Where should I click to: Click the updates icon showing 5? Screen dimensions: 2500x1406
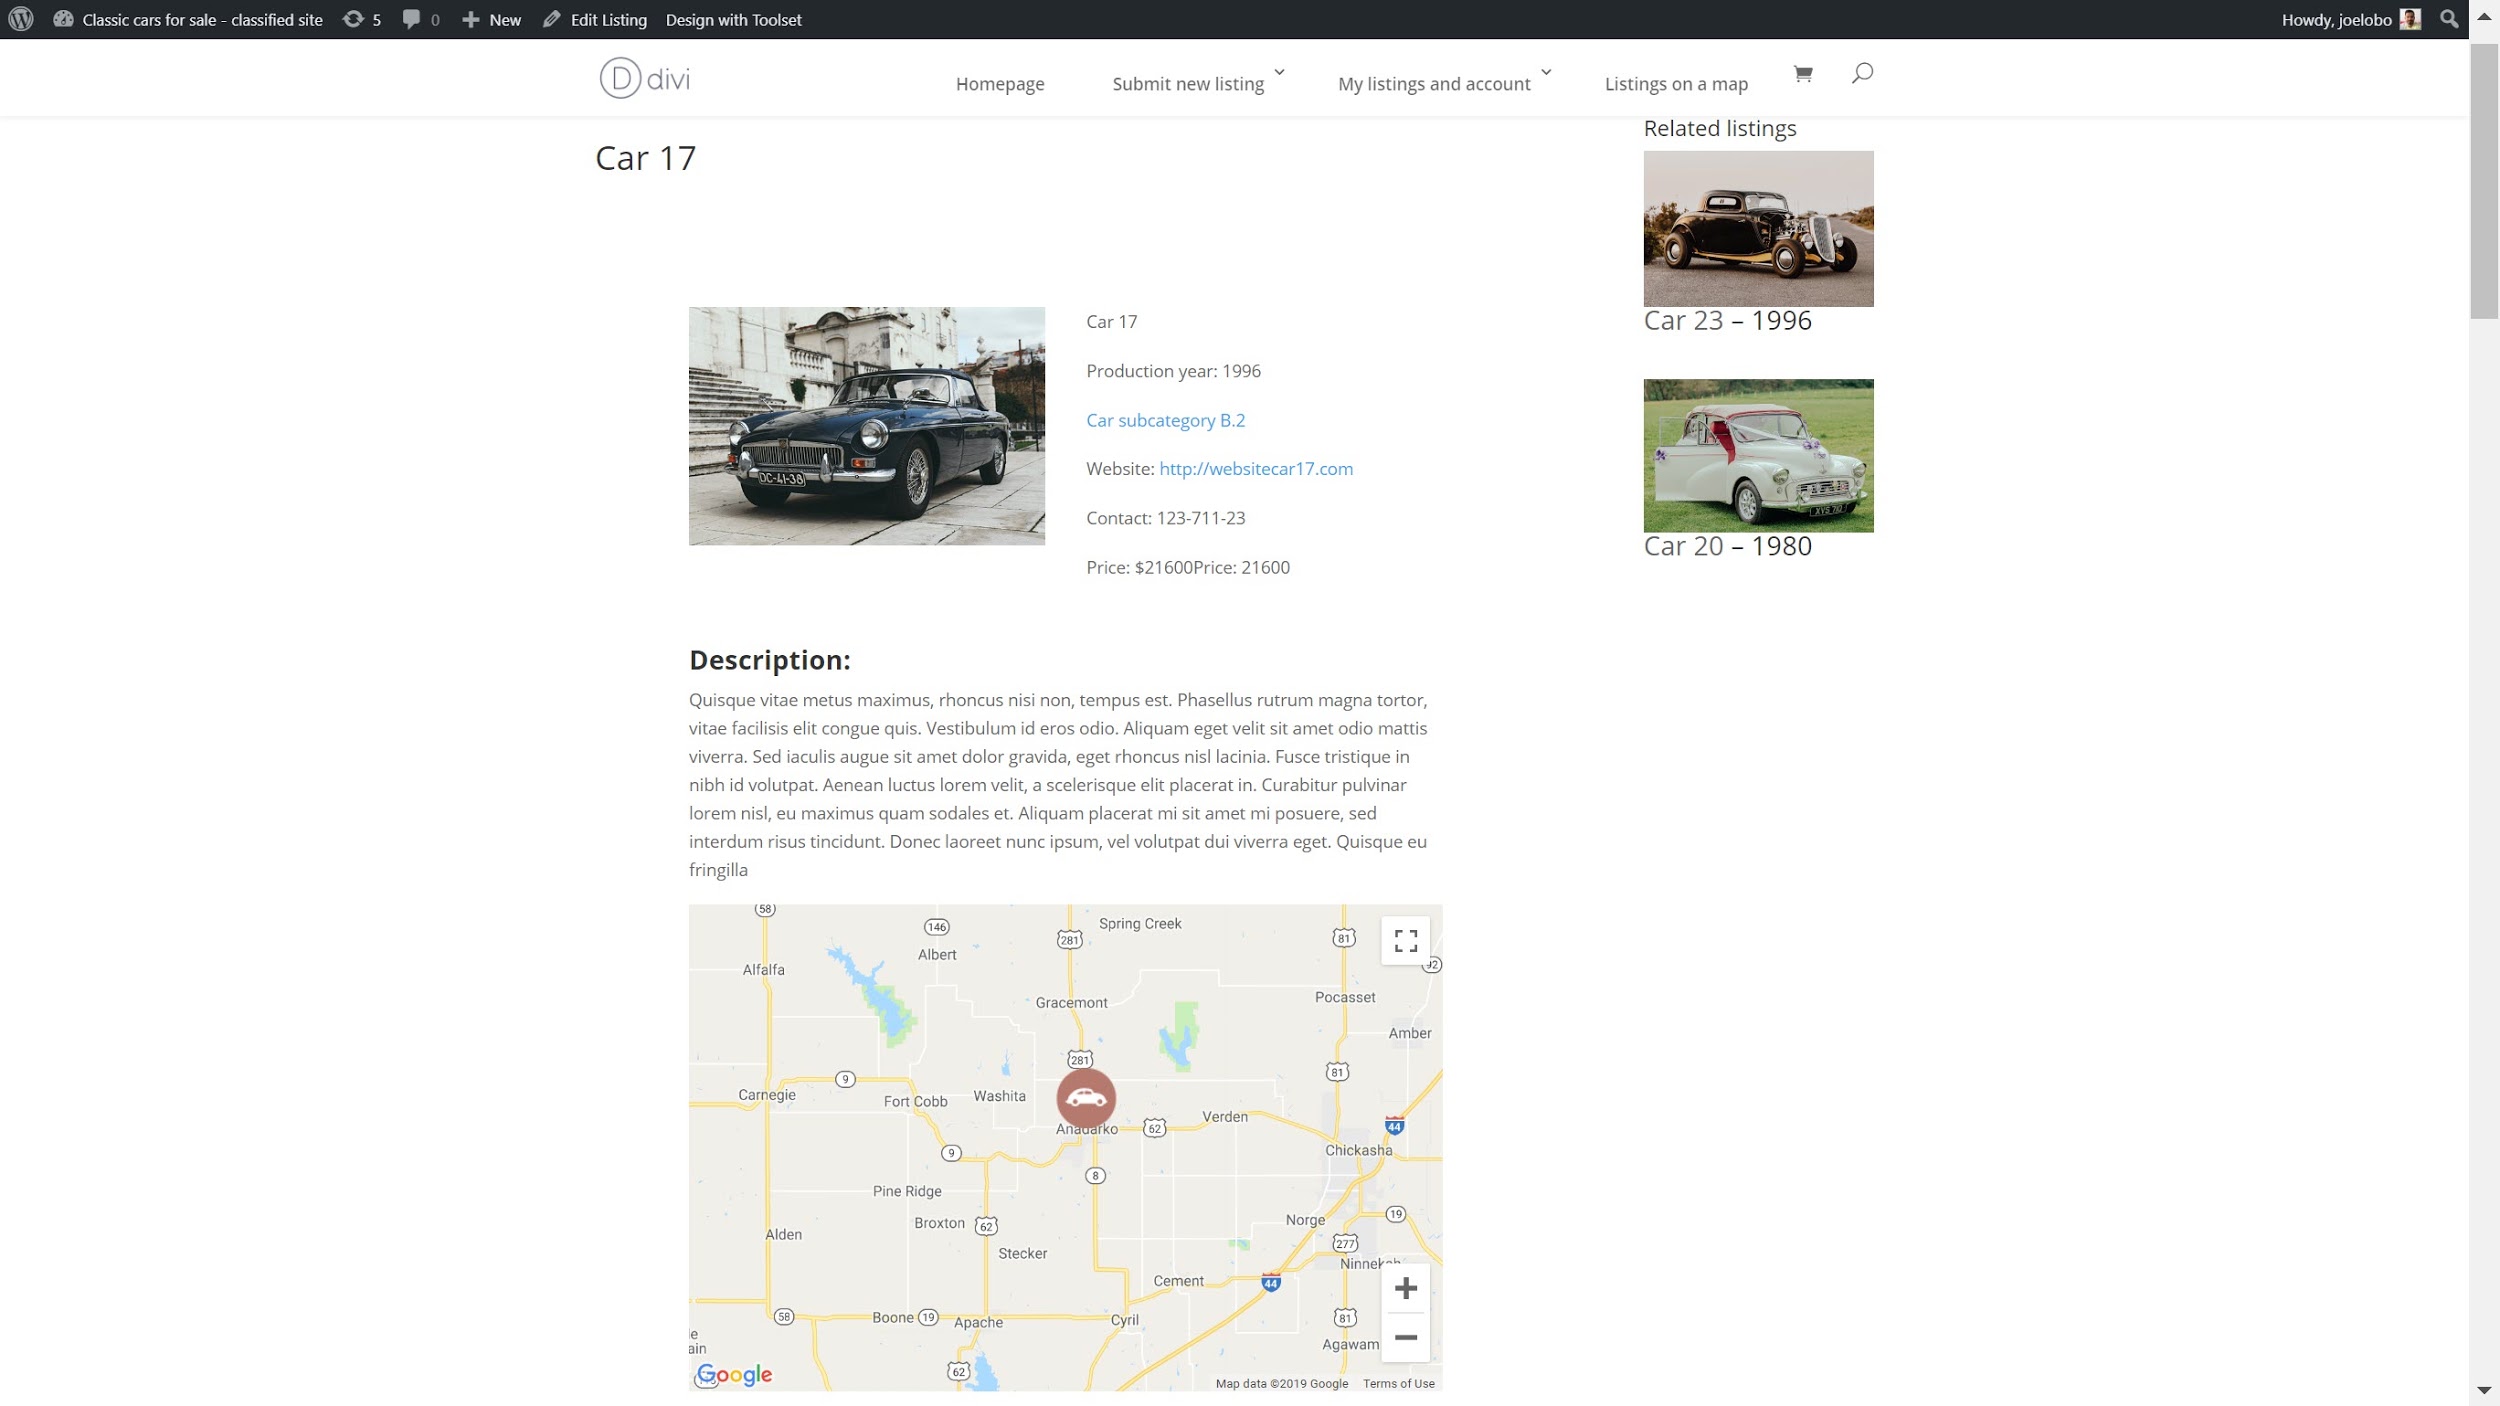point(362,19)
